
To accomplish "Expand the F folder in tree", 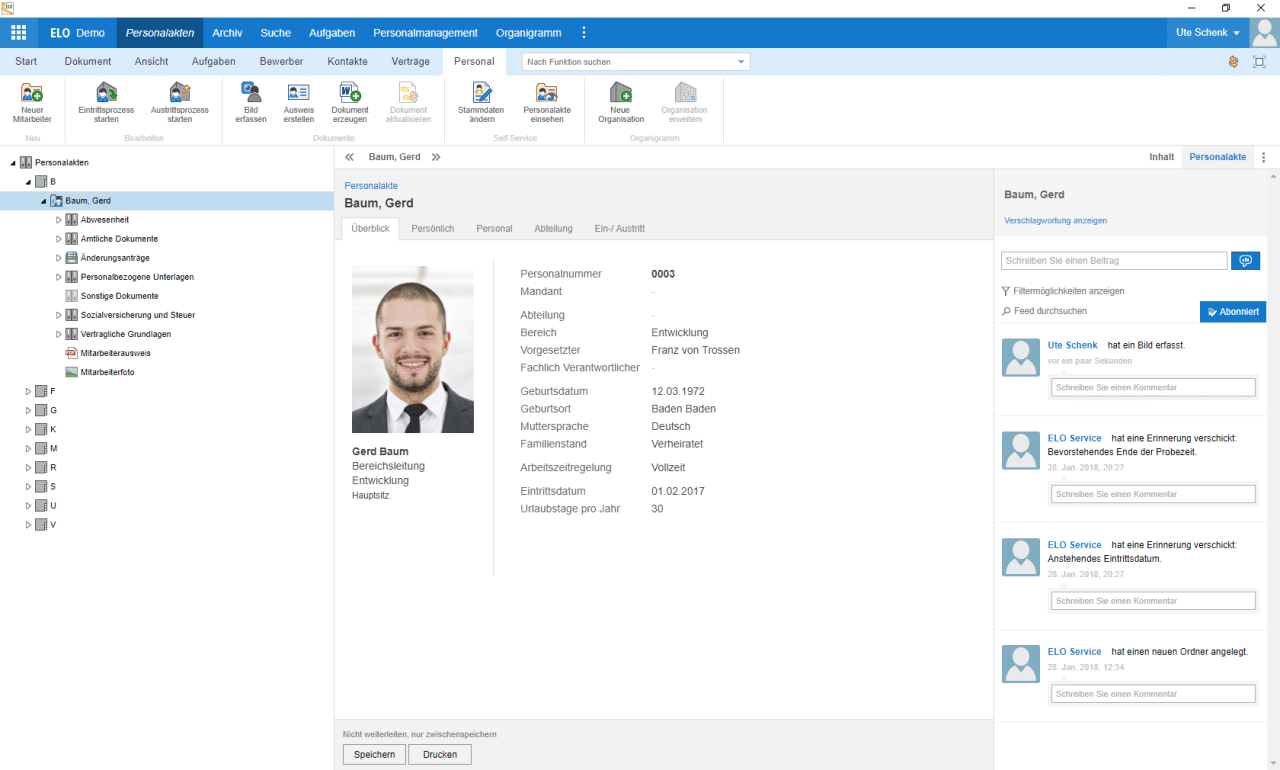I will pyautogui.click(x=28, y=391).
